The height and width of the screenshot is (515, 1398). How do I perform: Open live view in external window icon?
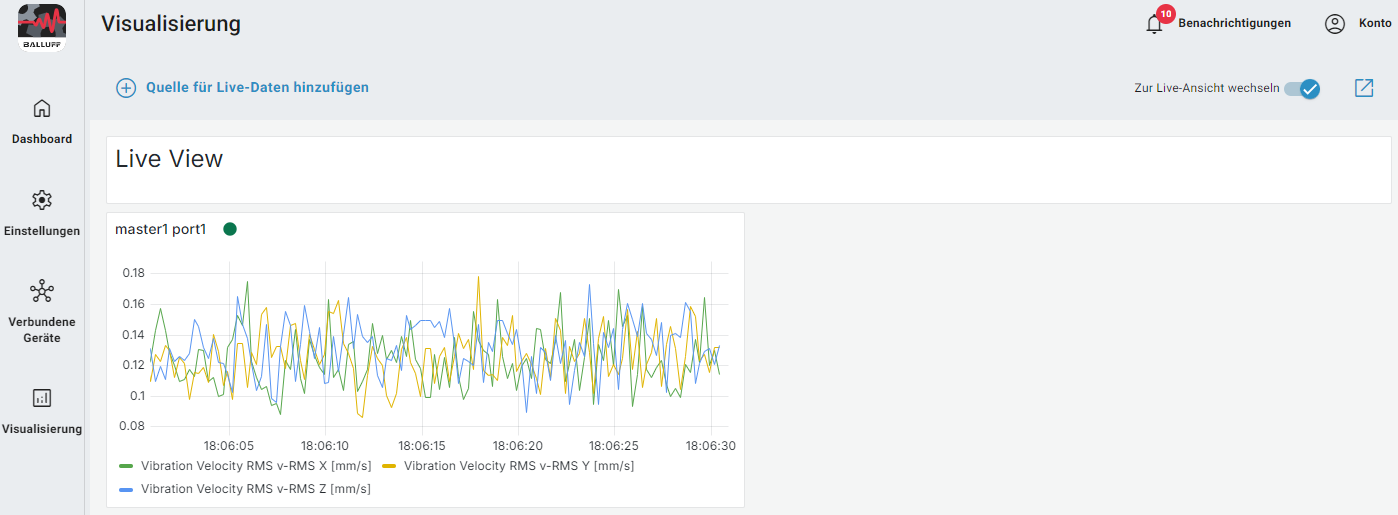1364,88
